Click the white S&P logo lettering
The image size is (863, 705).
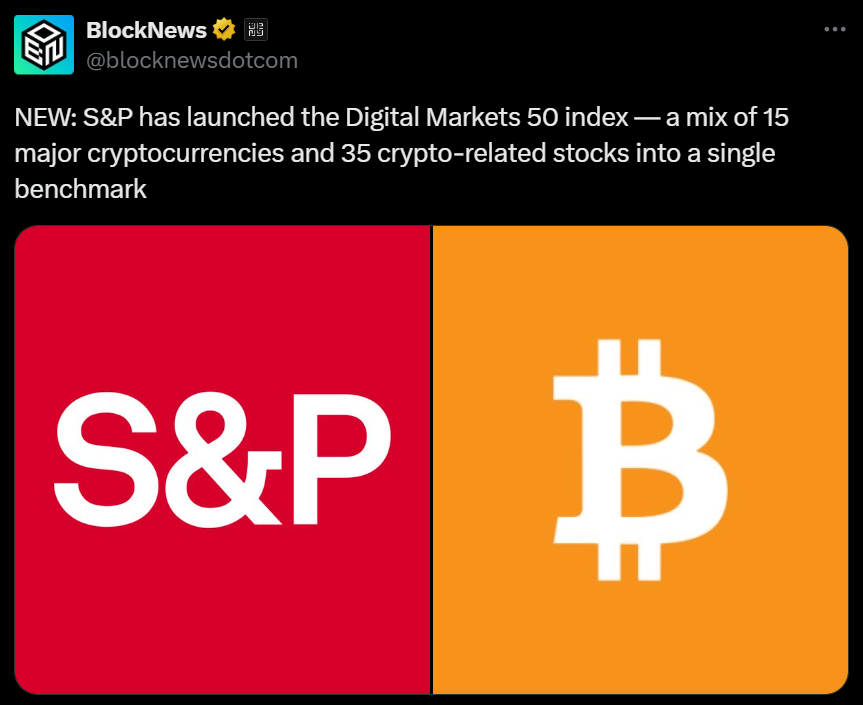tap(222, 460)
